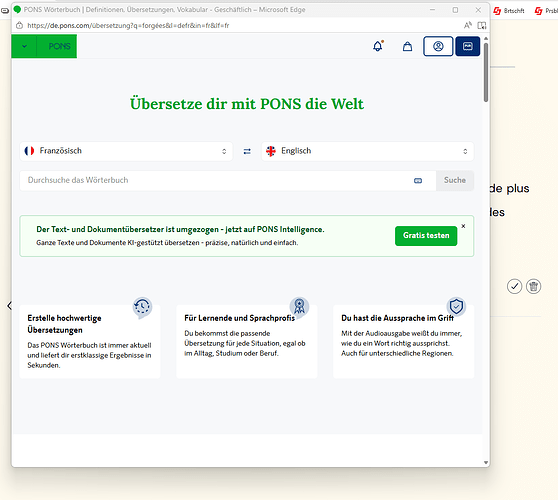This screenshot has width=558, height=500.
Task: Go to PONS home via logo
Action: 59,46
